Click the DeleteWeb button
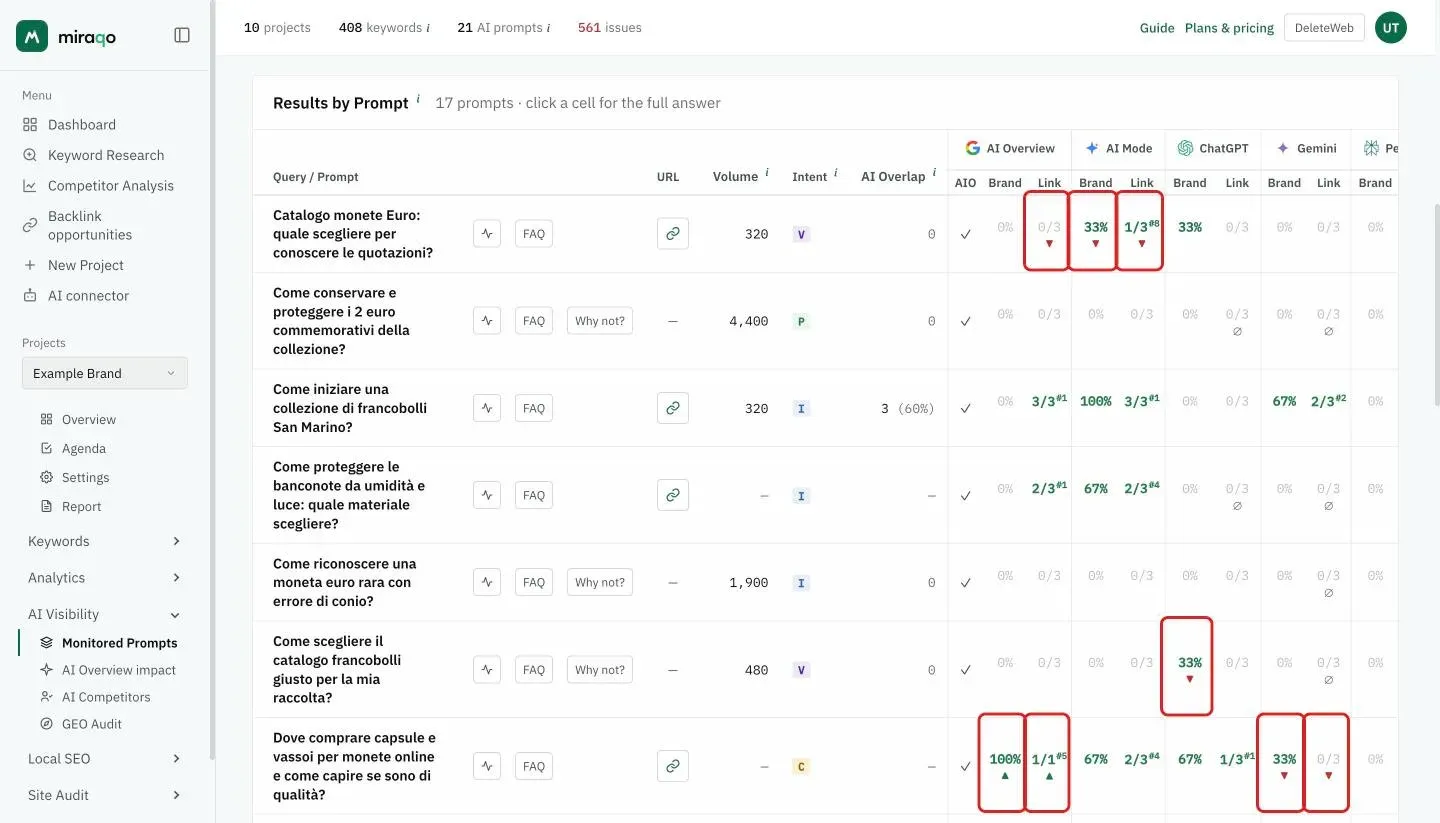 click(1324, 28)
